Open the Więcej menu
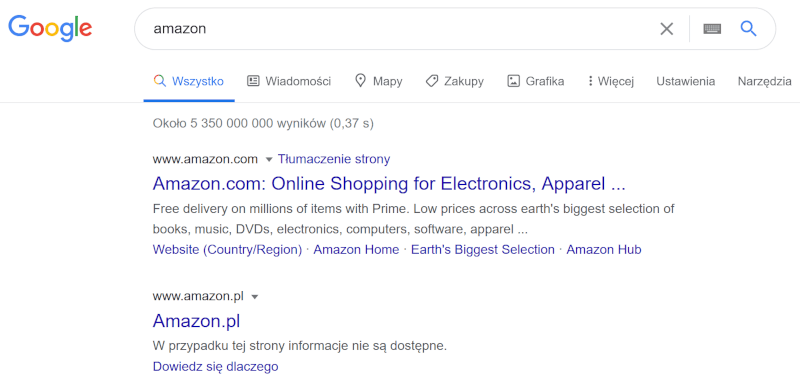The image size is (800, 382). coord(611,81)
